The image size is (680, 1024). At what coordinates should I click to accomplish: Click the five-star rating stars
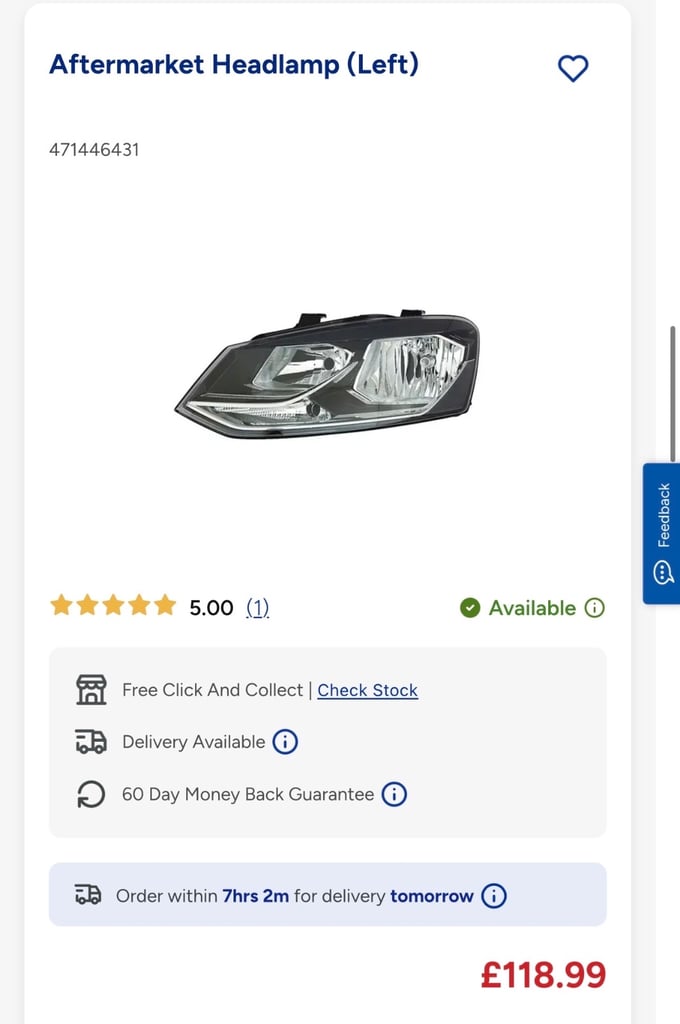113,605
